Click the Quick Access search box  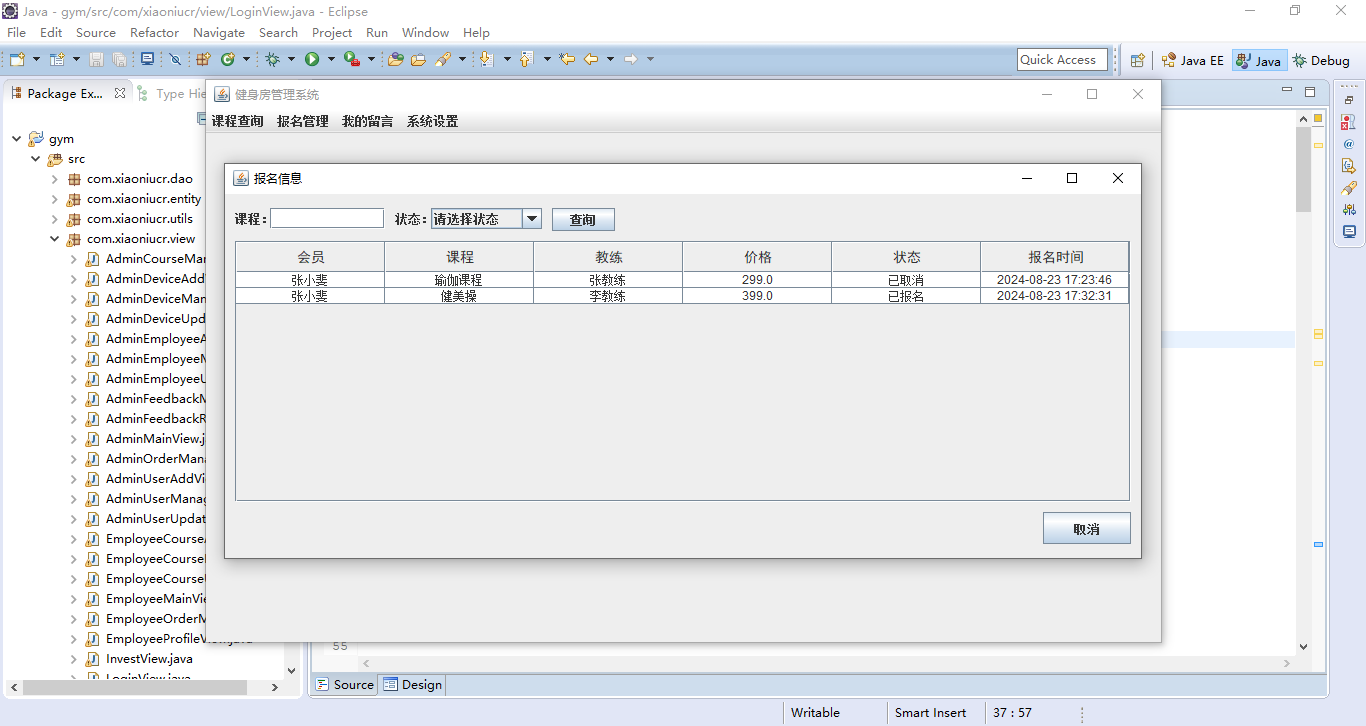(x=1062, y=60)
